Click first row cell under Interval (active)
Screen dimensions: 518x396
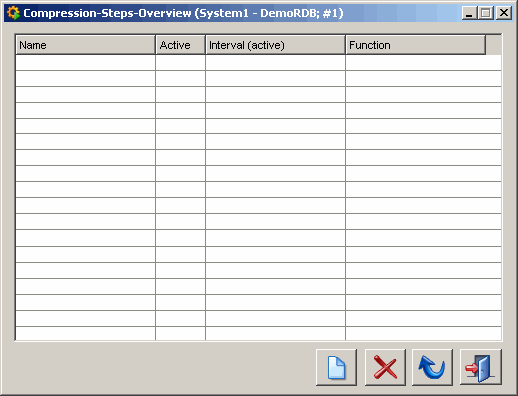pyautogui.click(x=275, y=62)
